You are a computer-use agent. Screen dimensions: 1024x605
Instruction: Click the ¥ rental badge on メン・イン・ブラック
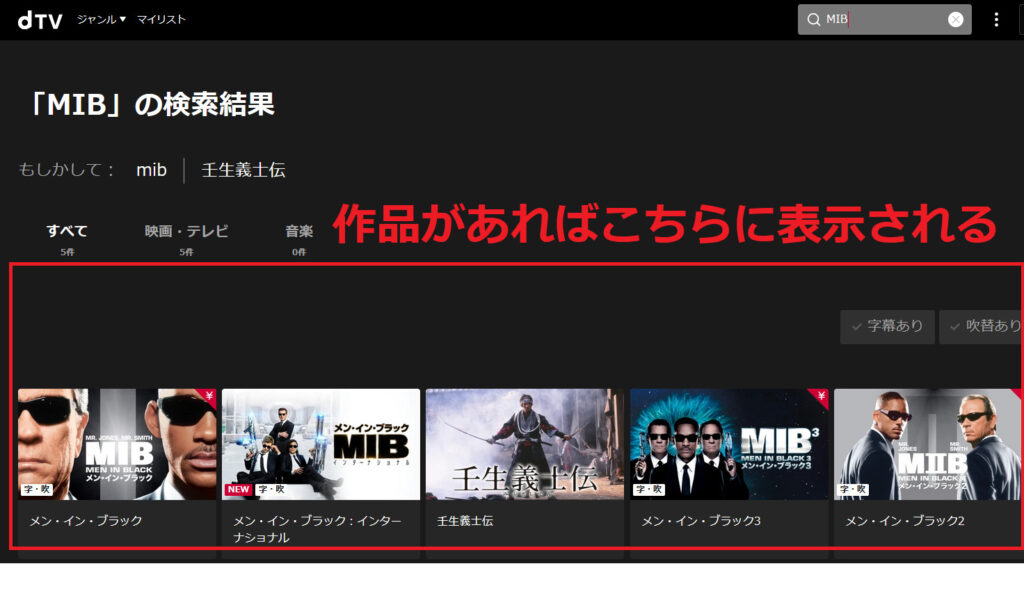pos(208,396)
